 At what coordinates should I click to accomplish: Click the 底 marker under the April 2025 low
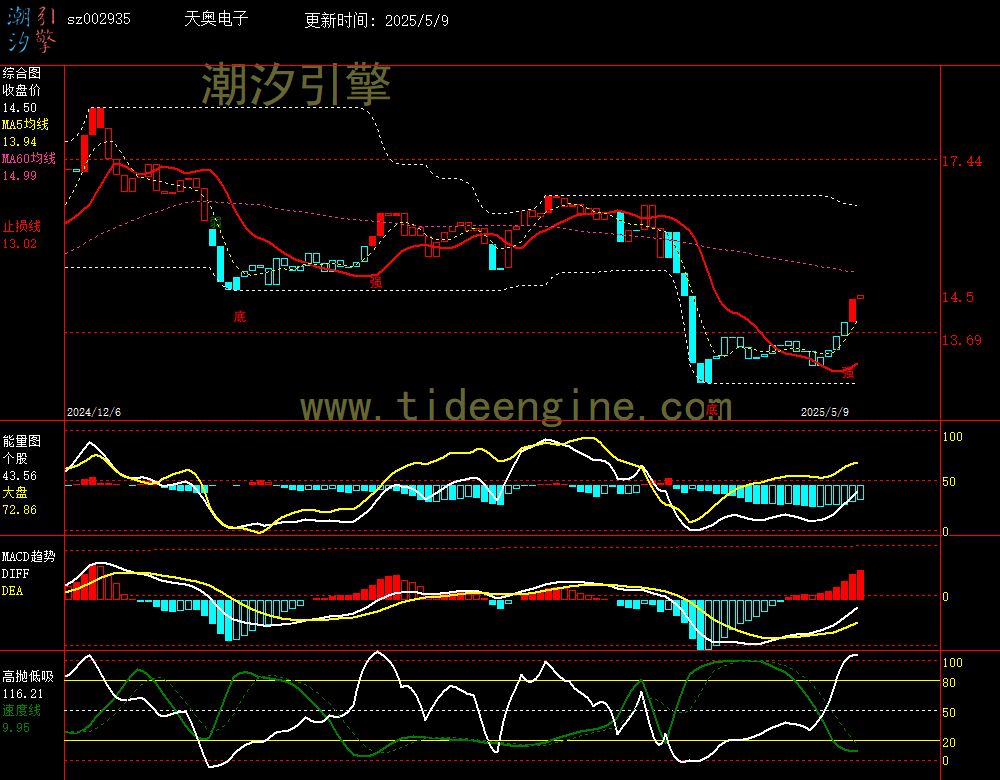pos(712,409)
